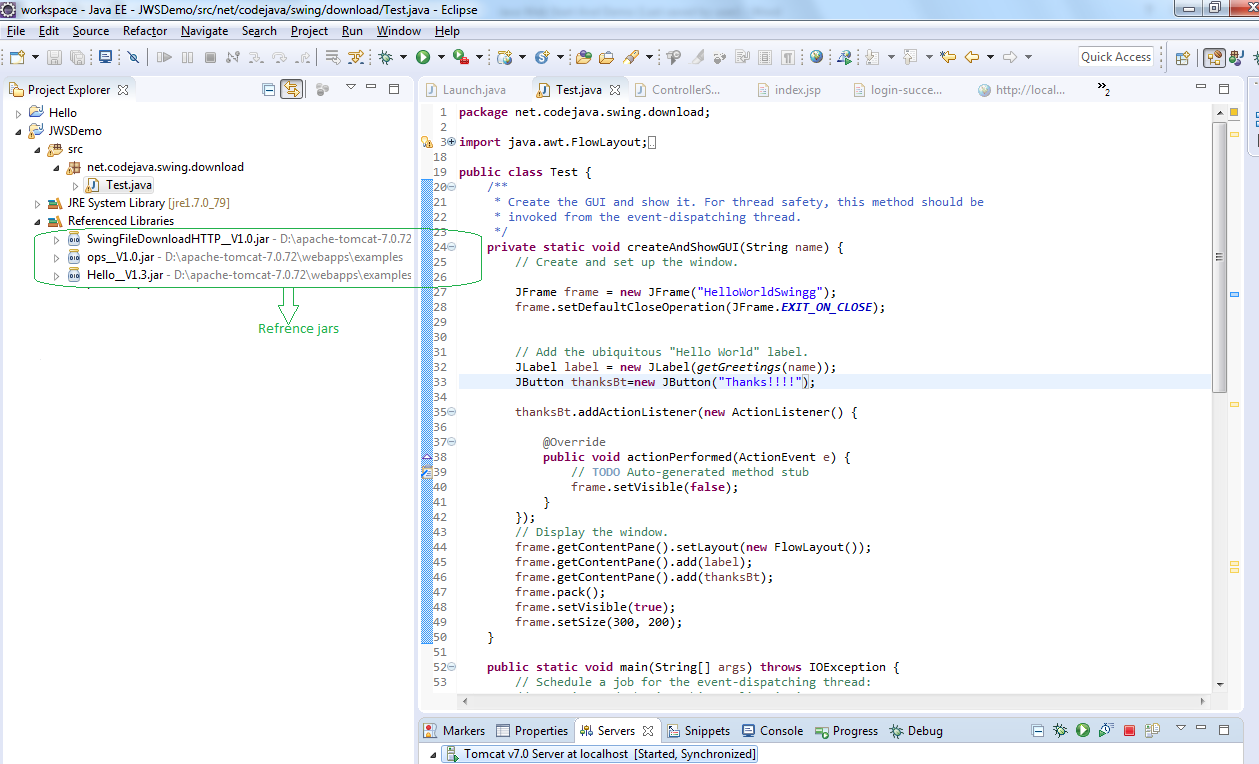The height and width of the screenshot is (764, 1259).
Task: Click the green Start server icon in Servers view
Action: pos(1083,731)
